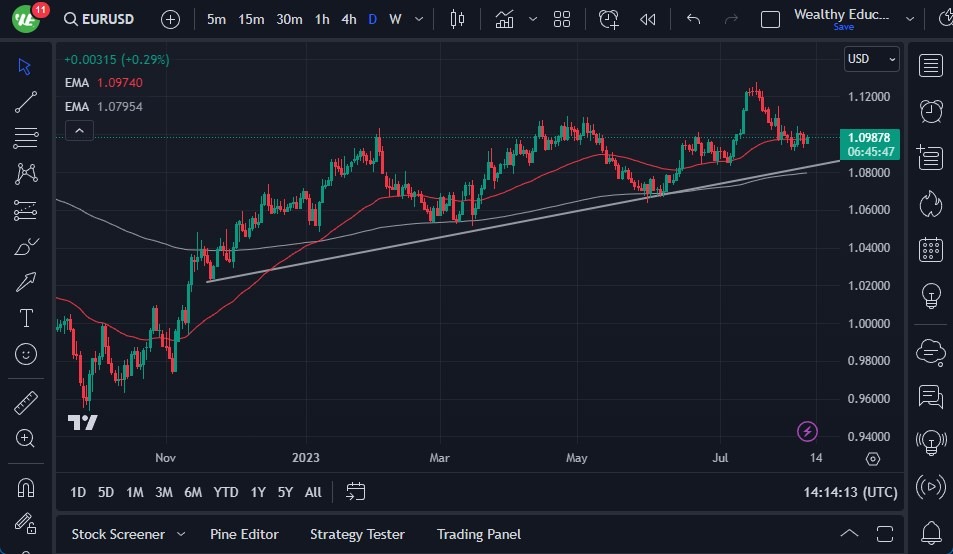953x554 pixels.
Task: Toggle lock all drawings
Action: coord(26,524)
